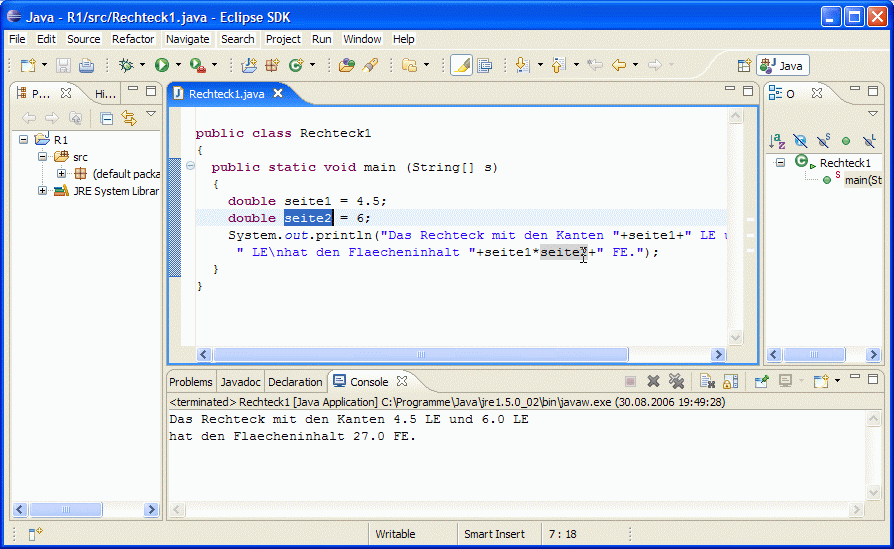Expand the JRE System Library node
Viewport: 894px width, 549px height.
(43, 191)
